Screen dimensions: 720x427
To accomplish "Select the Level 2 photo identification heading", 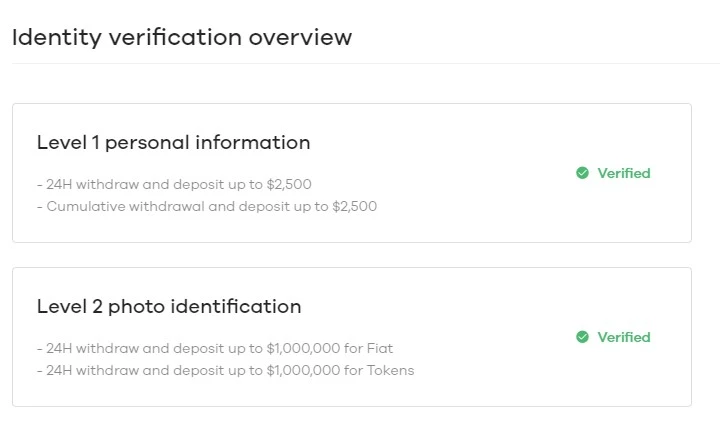I will (x=169, y=307).
